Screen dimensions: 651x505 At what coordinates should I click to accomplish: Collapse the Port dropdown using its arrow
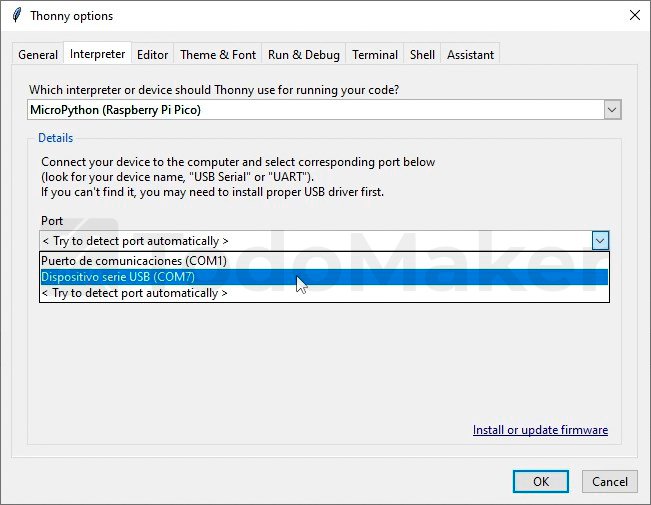coord(600,241)
